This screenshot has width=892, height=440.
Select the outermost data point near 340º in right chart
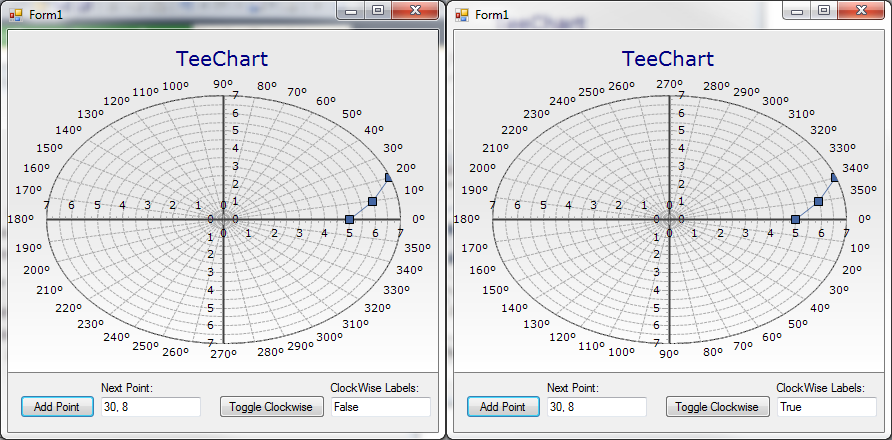pos(835,178)
